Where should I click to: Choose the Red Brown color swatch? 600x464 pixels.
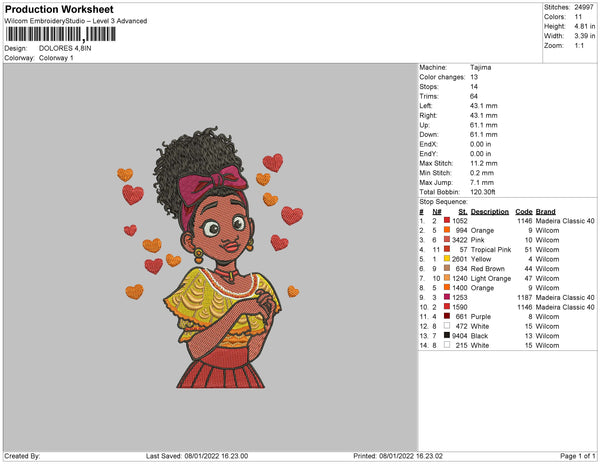click(447, 268)
